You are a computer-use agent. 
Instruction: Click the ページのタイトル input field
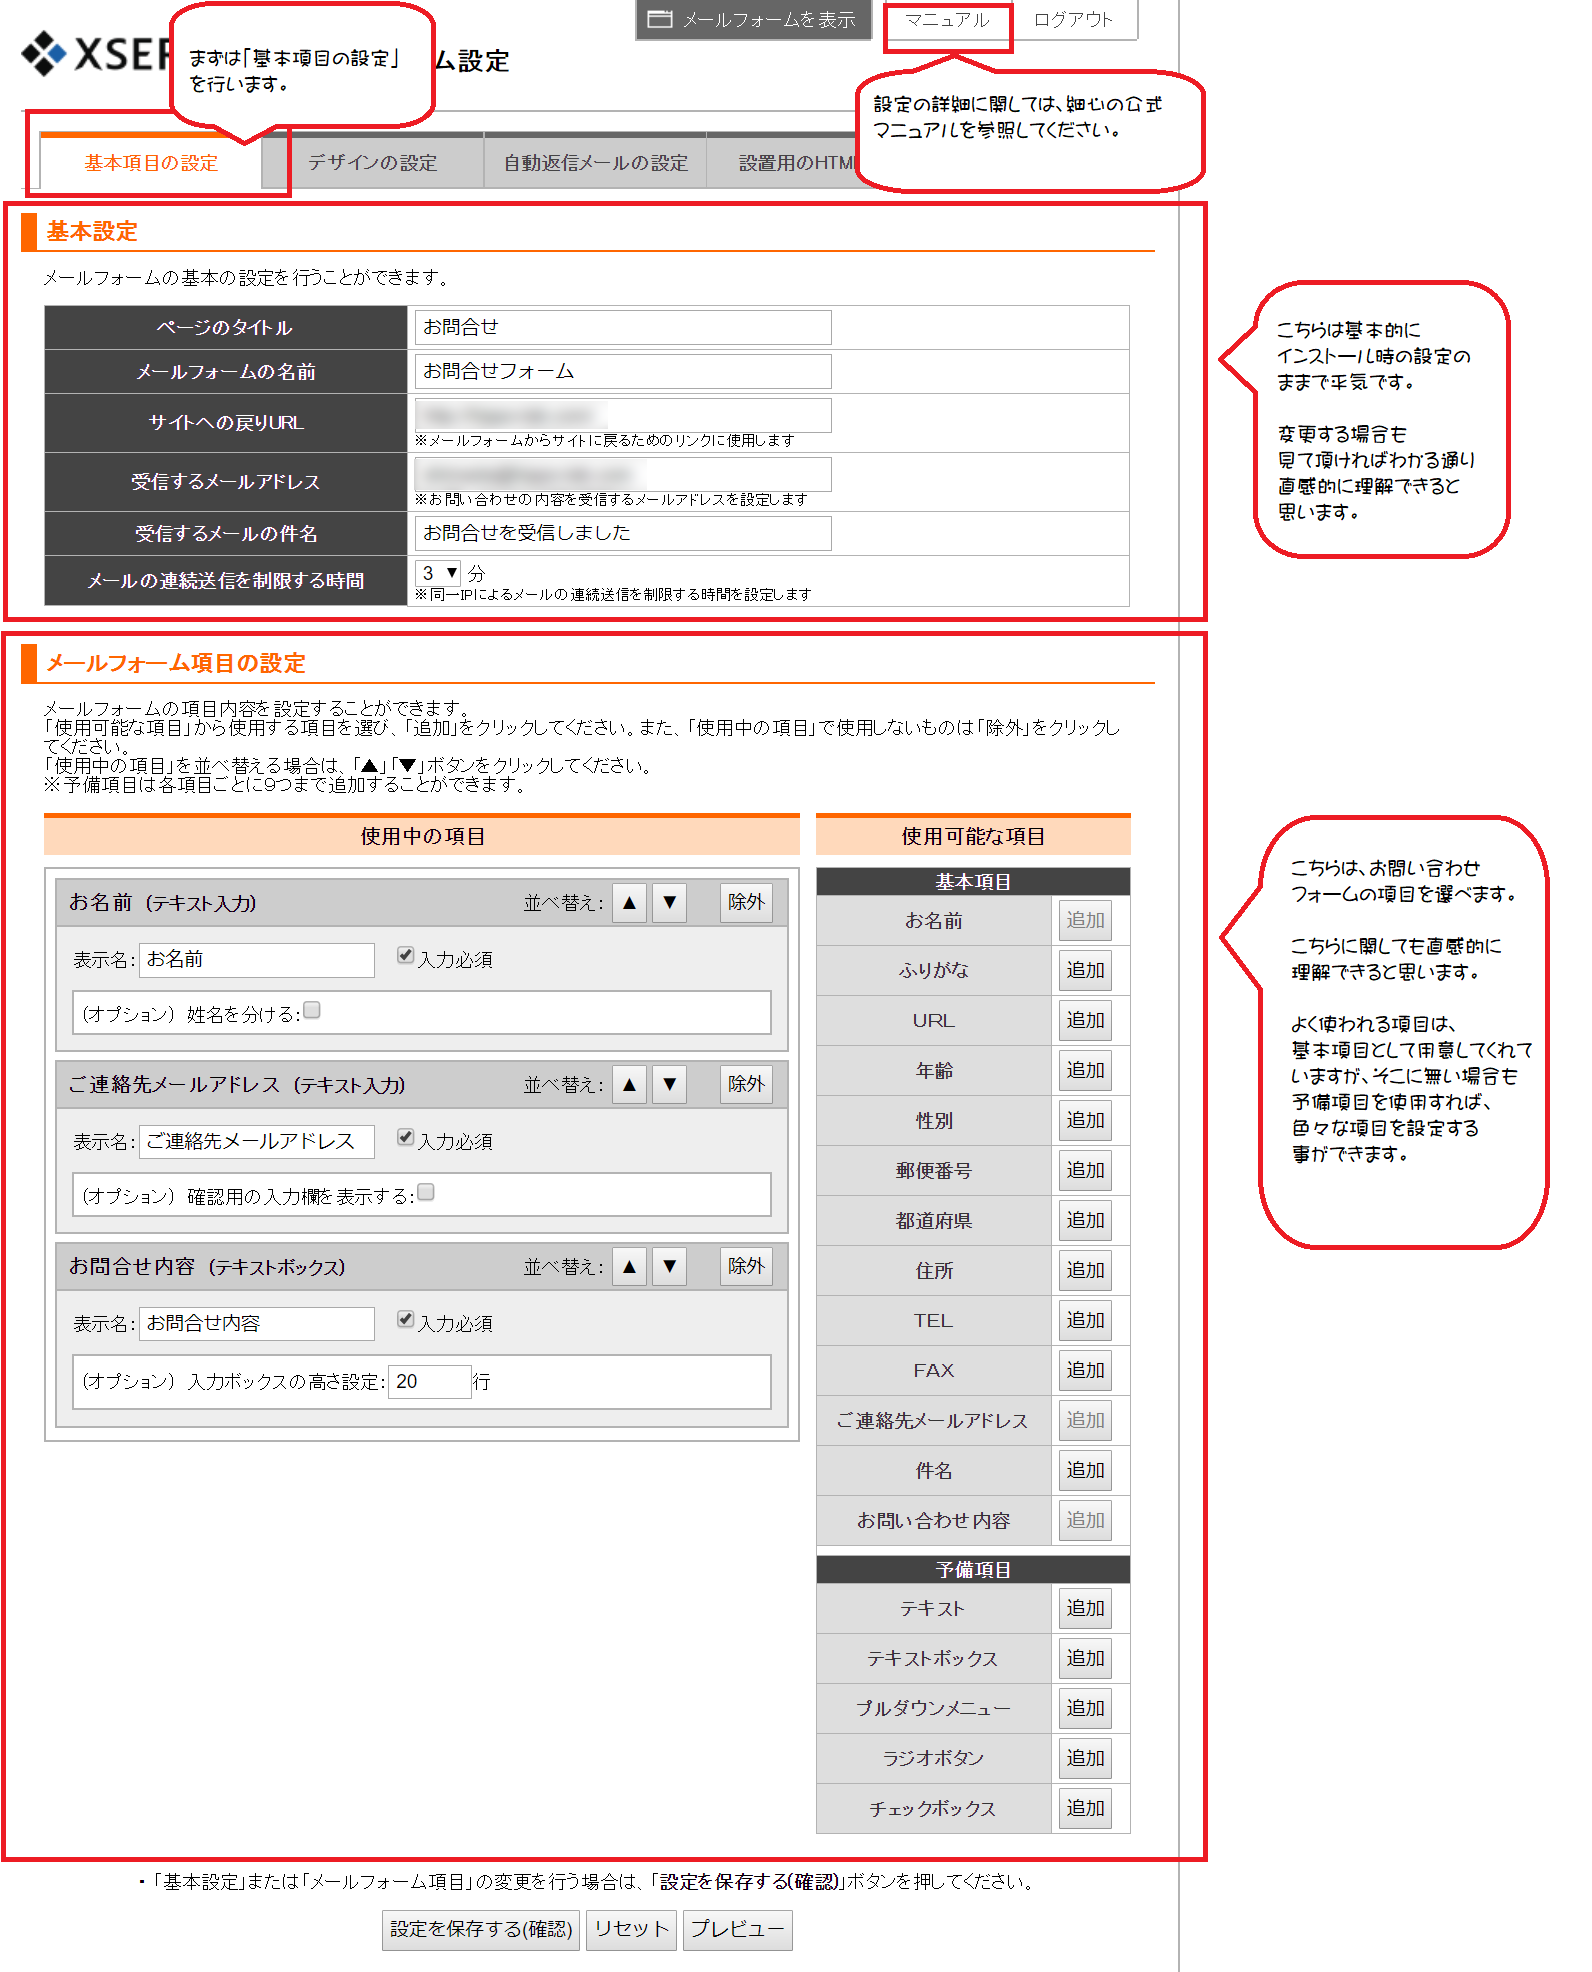[x=623, y=327]
